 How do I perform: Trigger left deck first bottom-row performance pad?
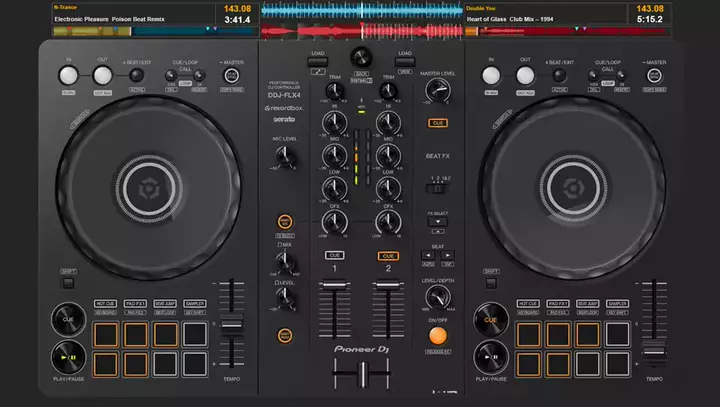click(x=106, y=364)
